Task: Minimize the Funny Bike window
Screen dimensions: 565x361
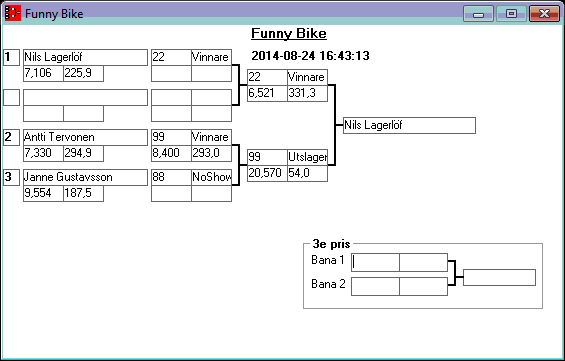Action: pos(478,14)
